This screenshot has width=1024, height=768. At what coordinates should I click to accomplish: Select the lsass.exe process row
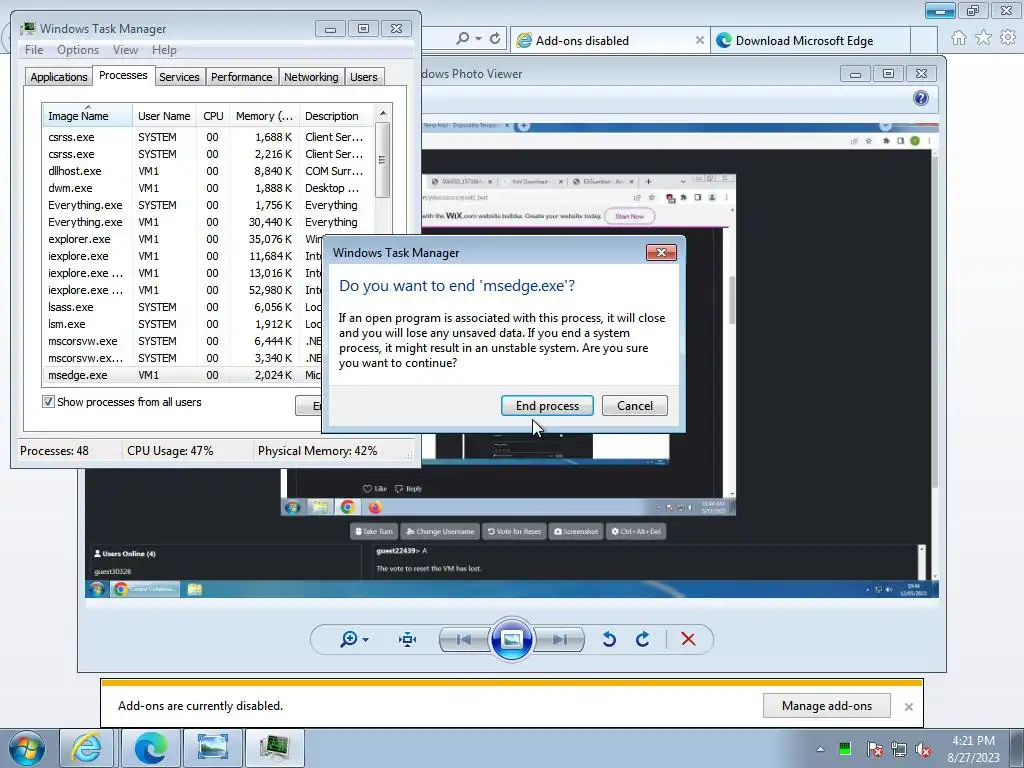pyautogui.click(x=183, y=307)
